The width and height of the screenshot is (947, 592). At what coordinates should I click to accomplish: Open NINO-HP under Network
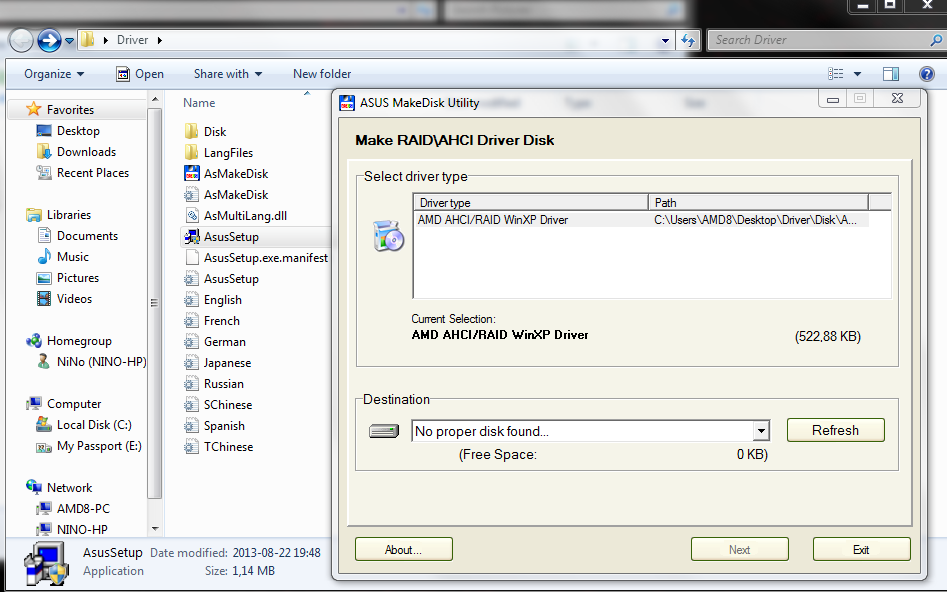[x=72, y=529]
